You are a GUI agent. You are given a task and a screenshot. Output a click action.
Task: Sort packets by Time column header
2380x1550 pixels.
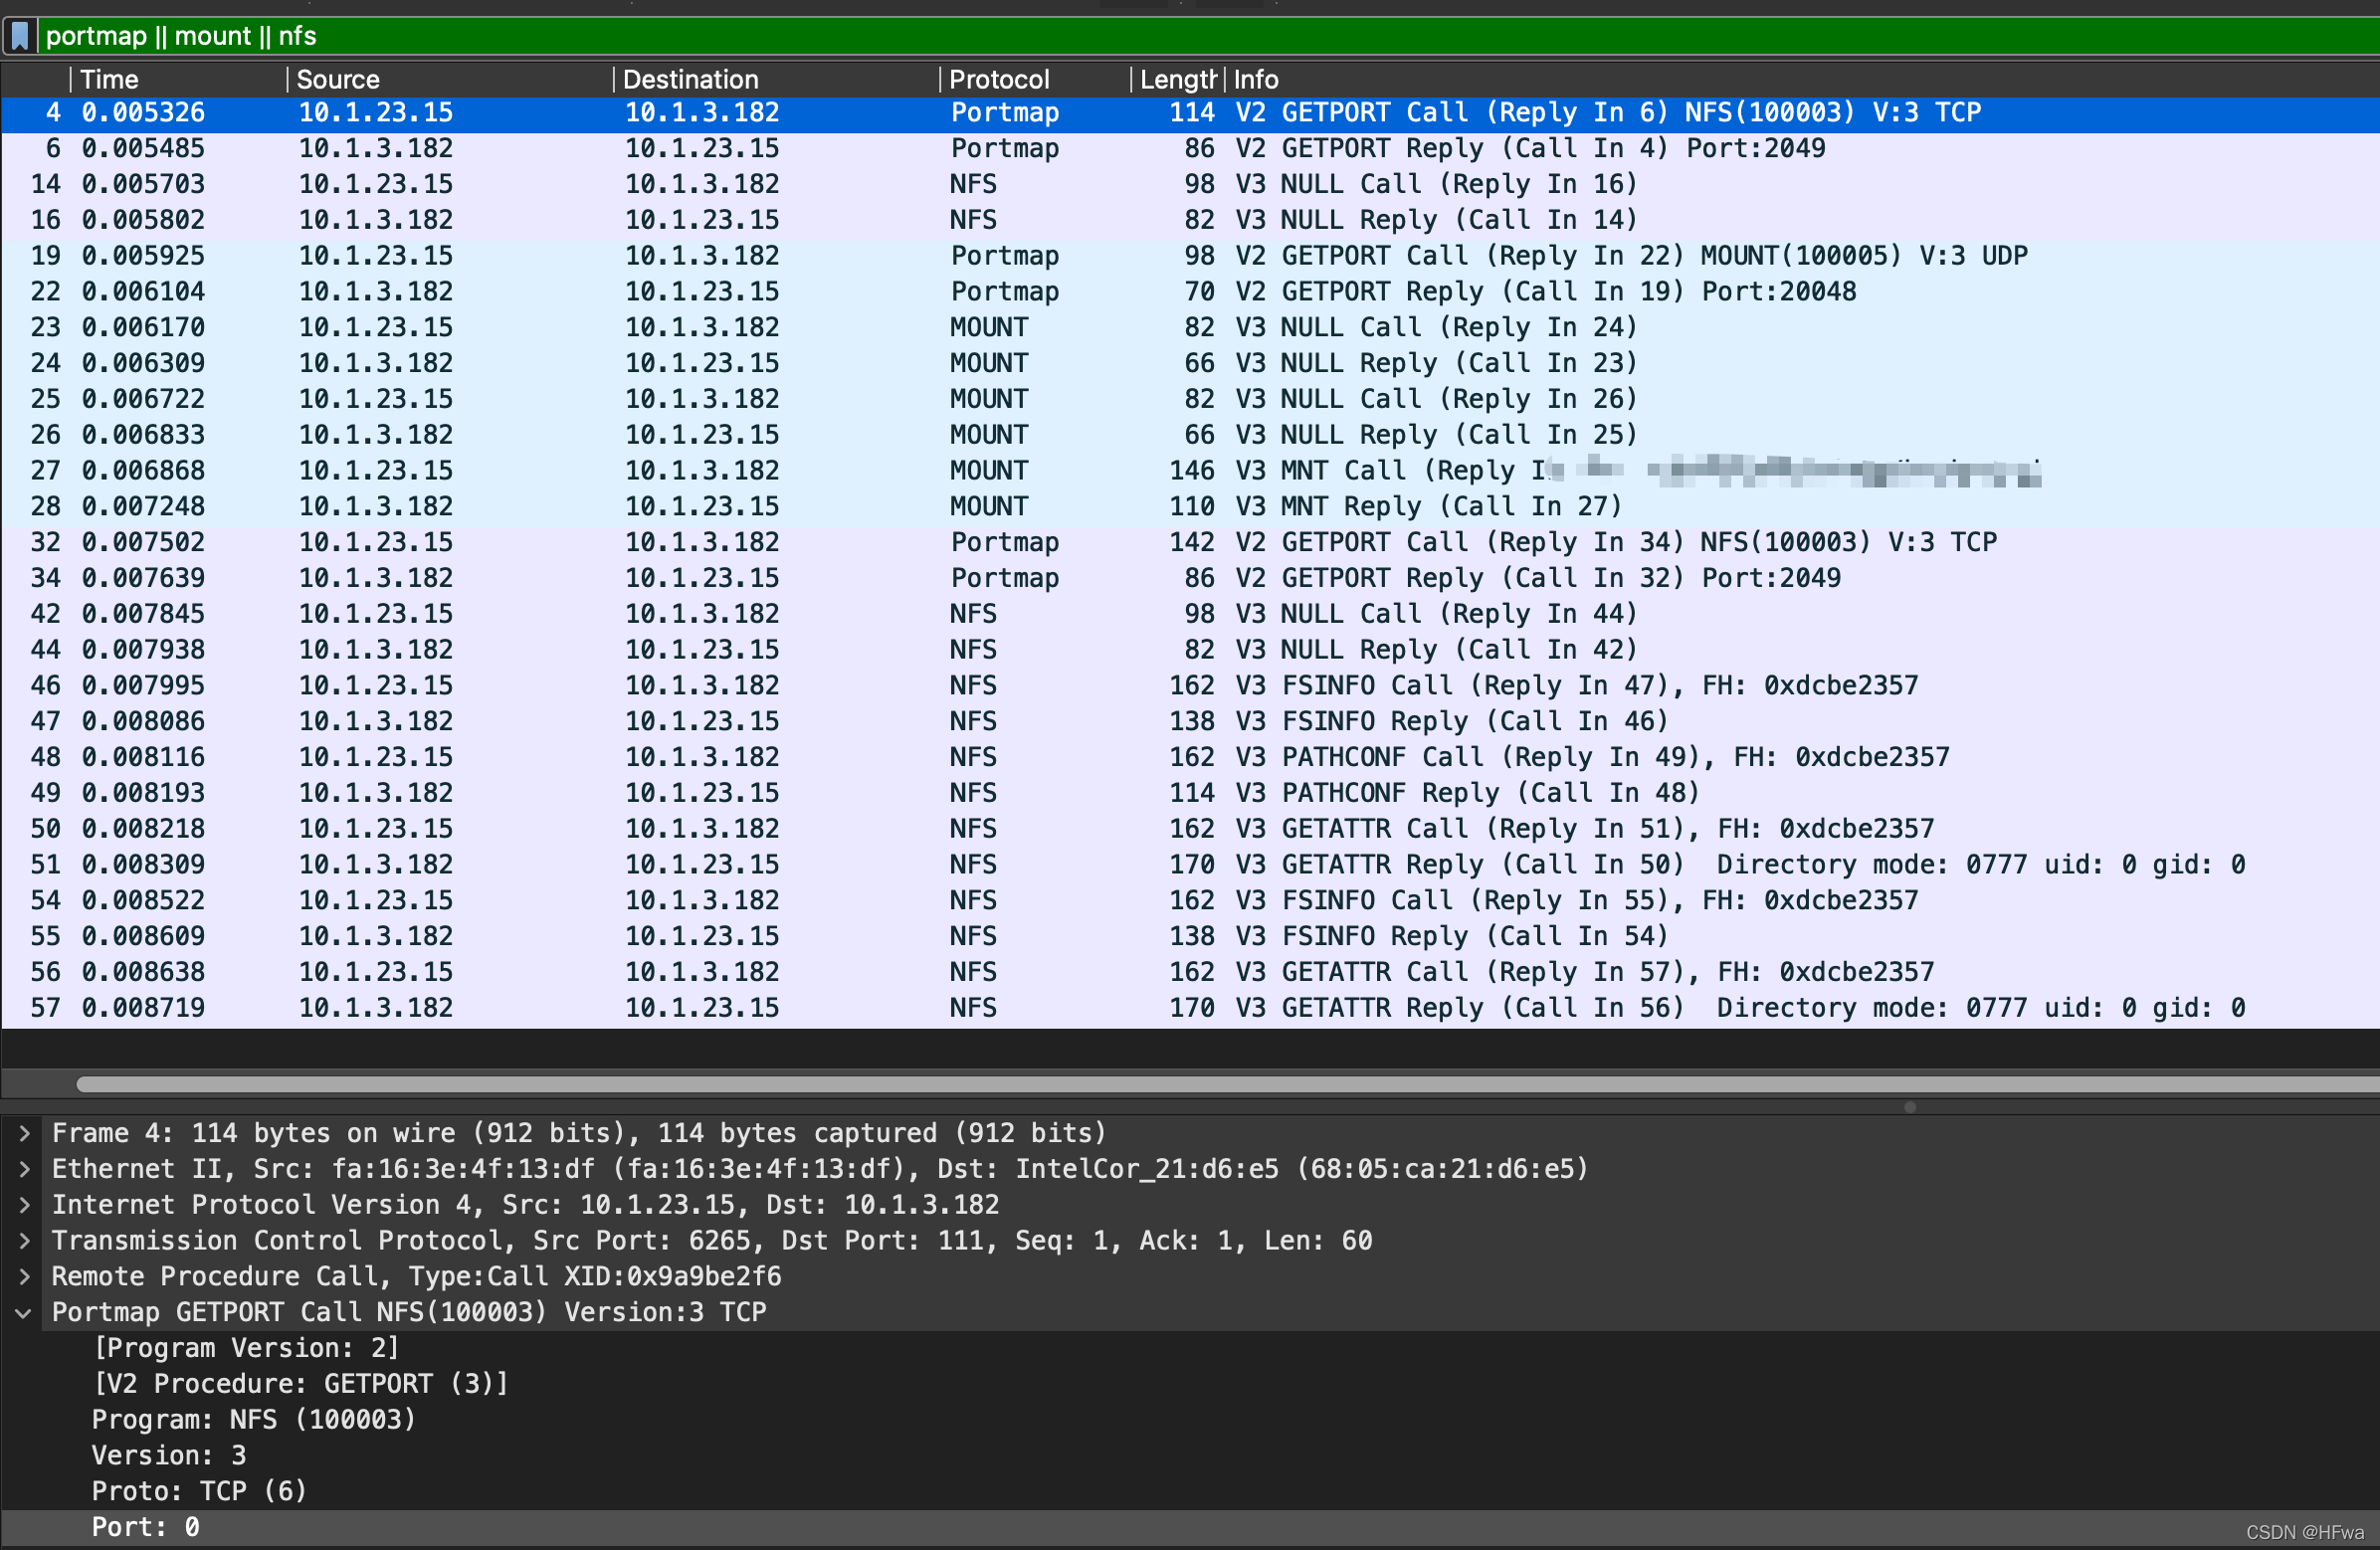(110, 79)
